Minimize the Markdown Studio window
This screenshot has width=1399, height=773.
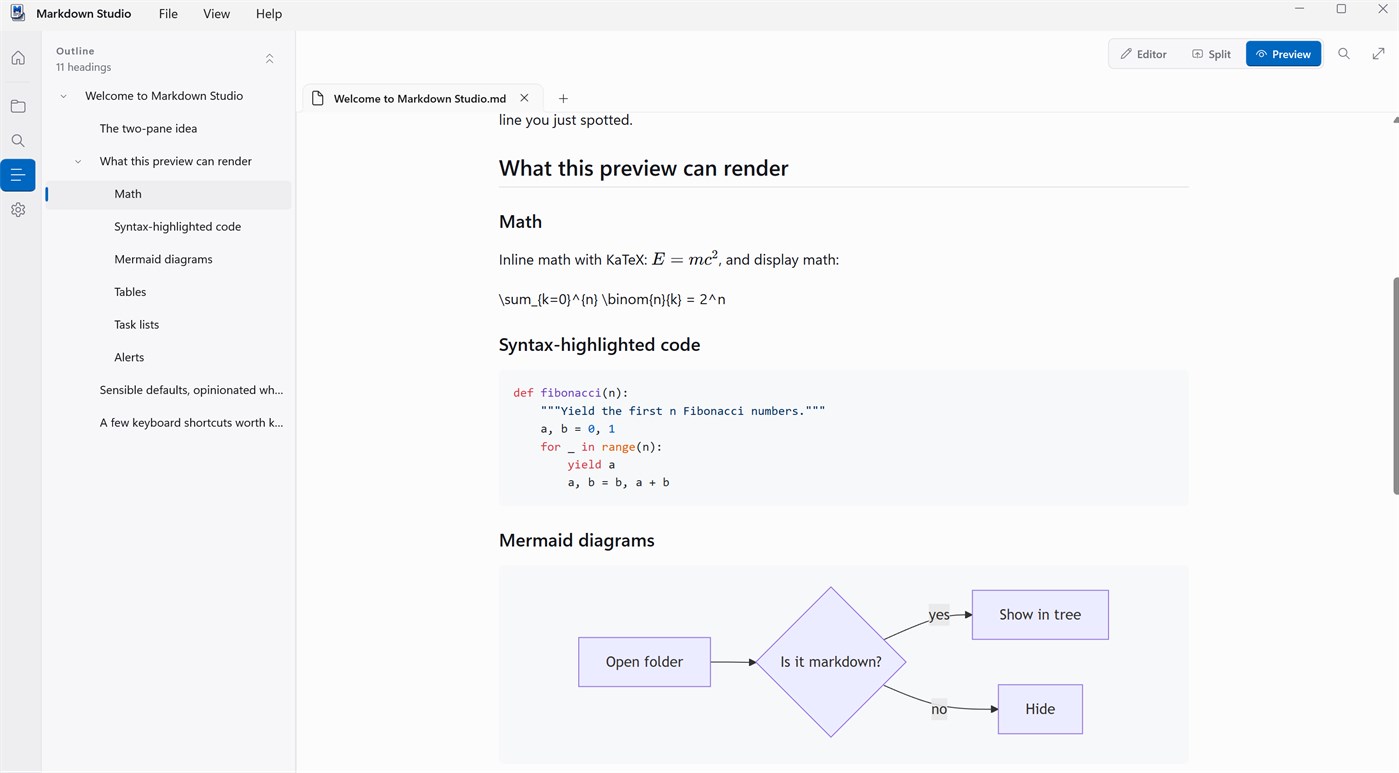click(1299, 9)
